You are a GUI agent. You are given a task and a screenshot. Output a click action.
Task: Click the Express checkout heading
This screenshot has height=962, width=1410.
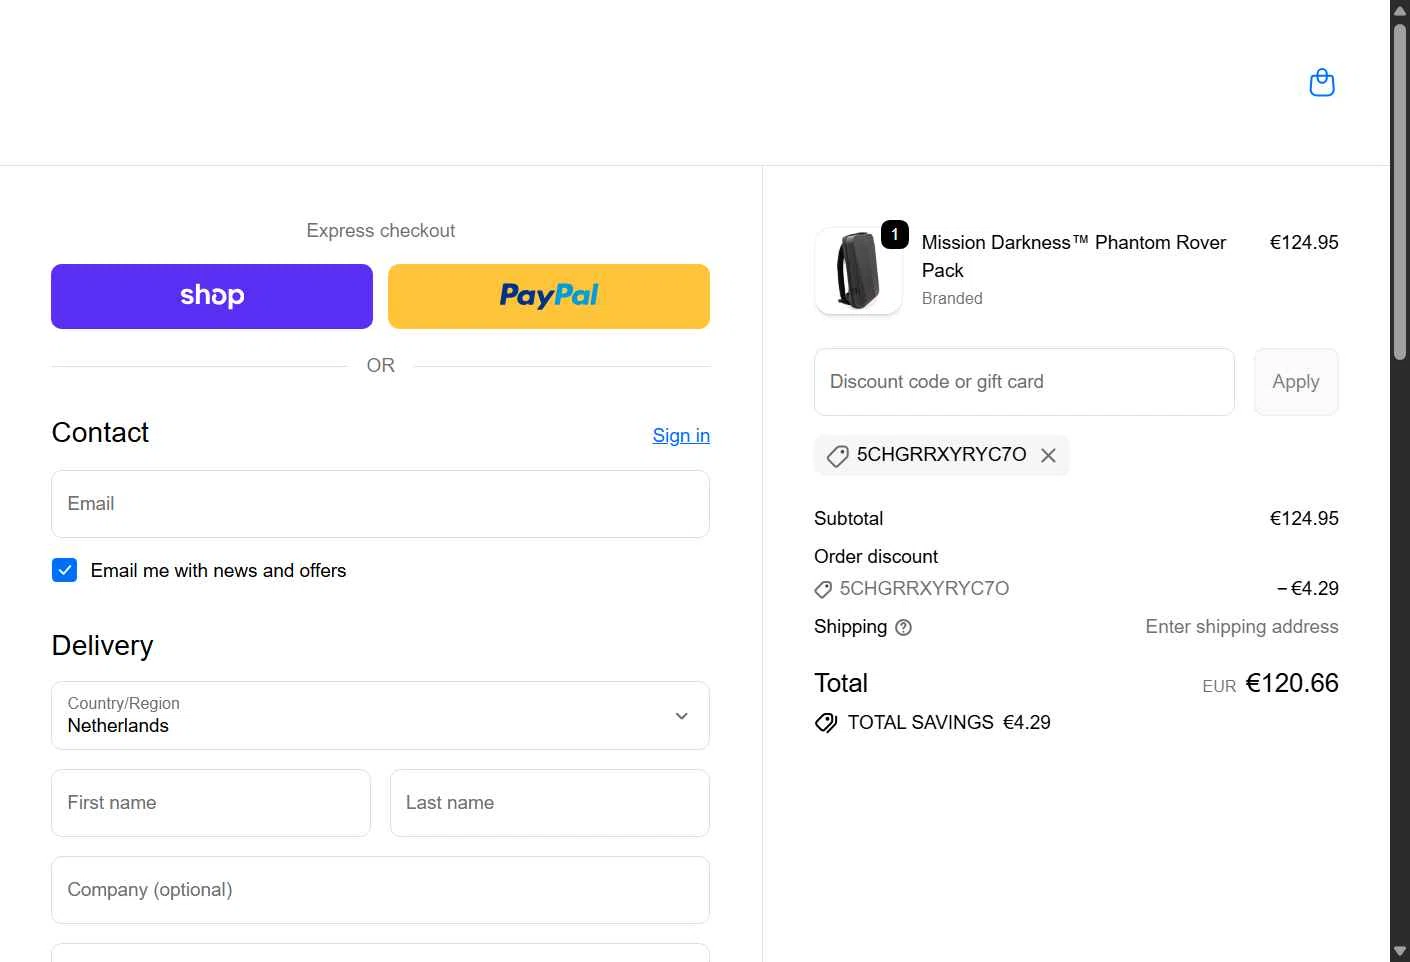click(x=381, y=231)
